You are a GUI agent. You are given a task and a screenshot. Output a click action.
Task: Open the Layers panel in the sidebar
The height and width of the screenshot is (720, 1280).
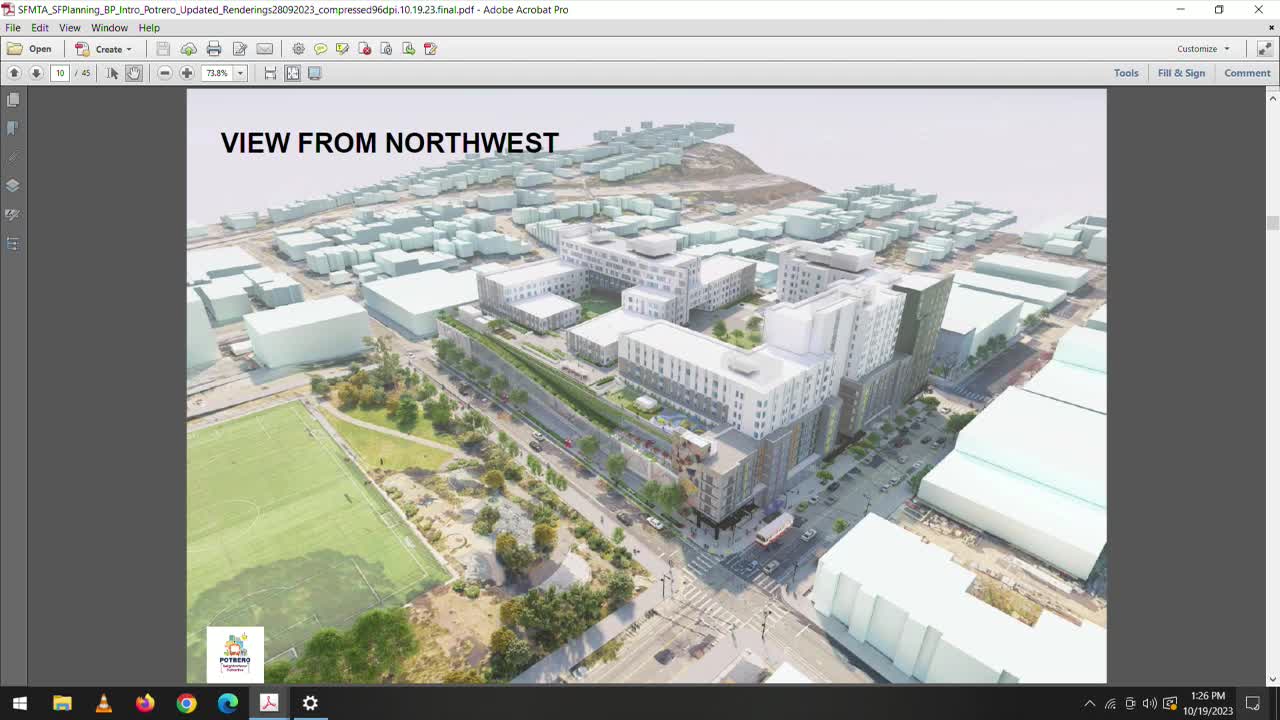12,185
